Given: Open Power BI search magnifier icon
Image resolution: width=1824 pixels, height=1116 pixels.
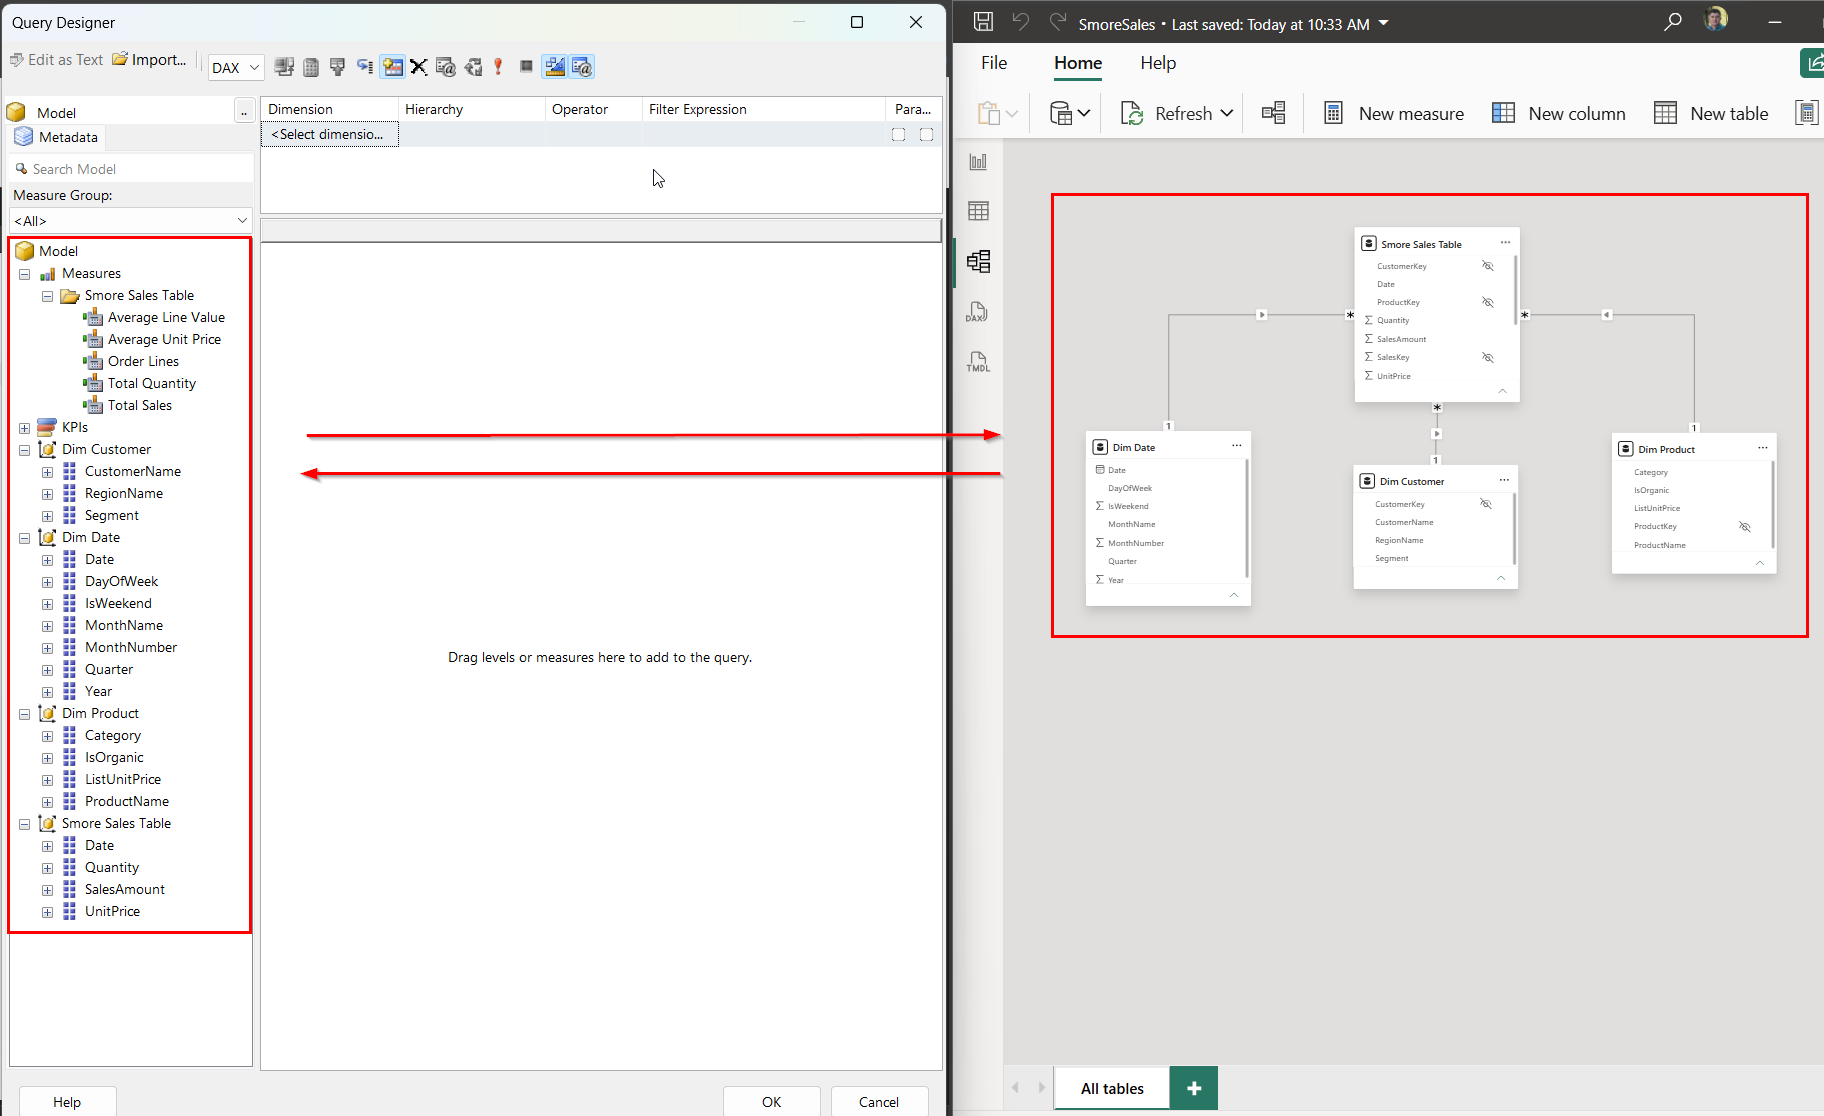Looking at the screenshot, I should click(1672, 21).
